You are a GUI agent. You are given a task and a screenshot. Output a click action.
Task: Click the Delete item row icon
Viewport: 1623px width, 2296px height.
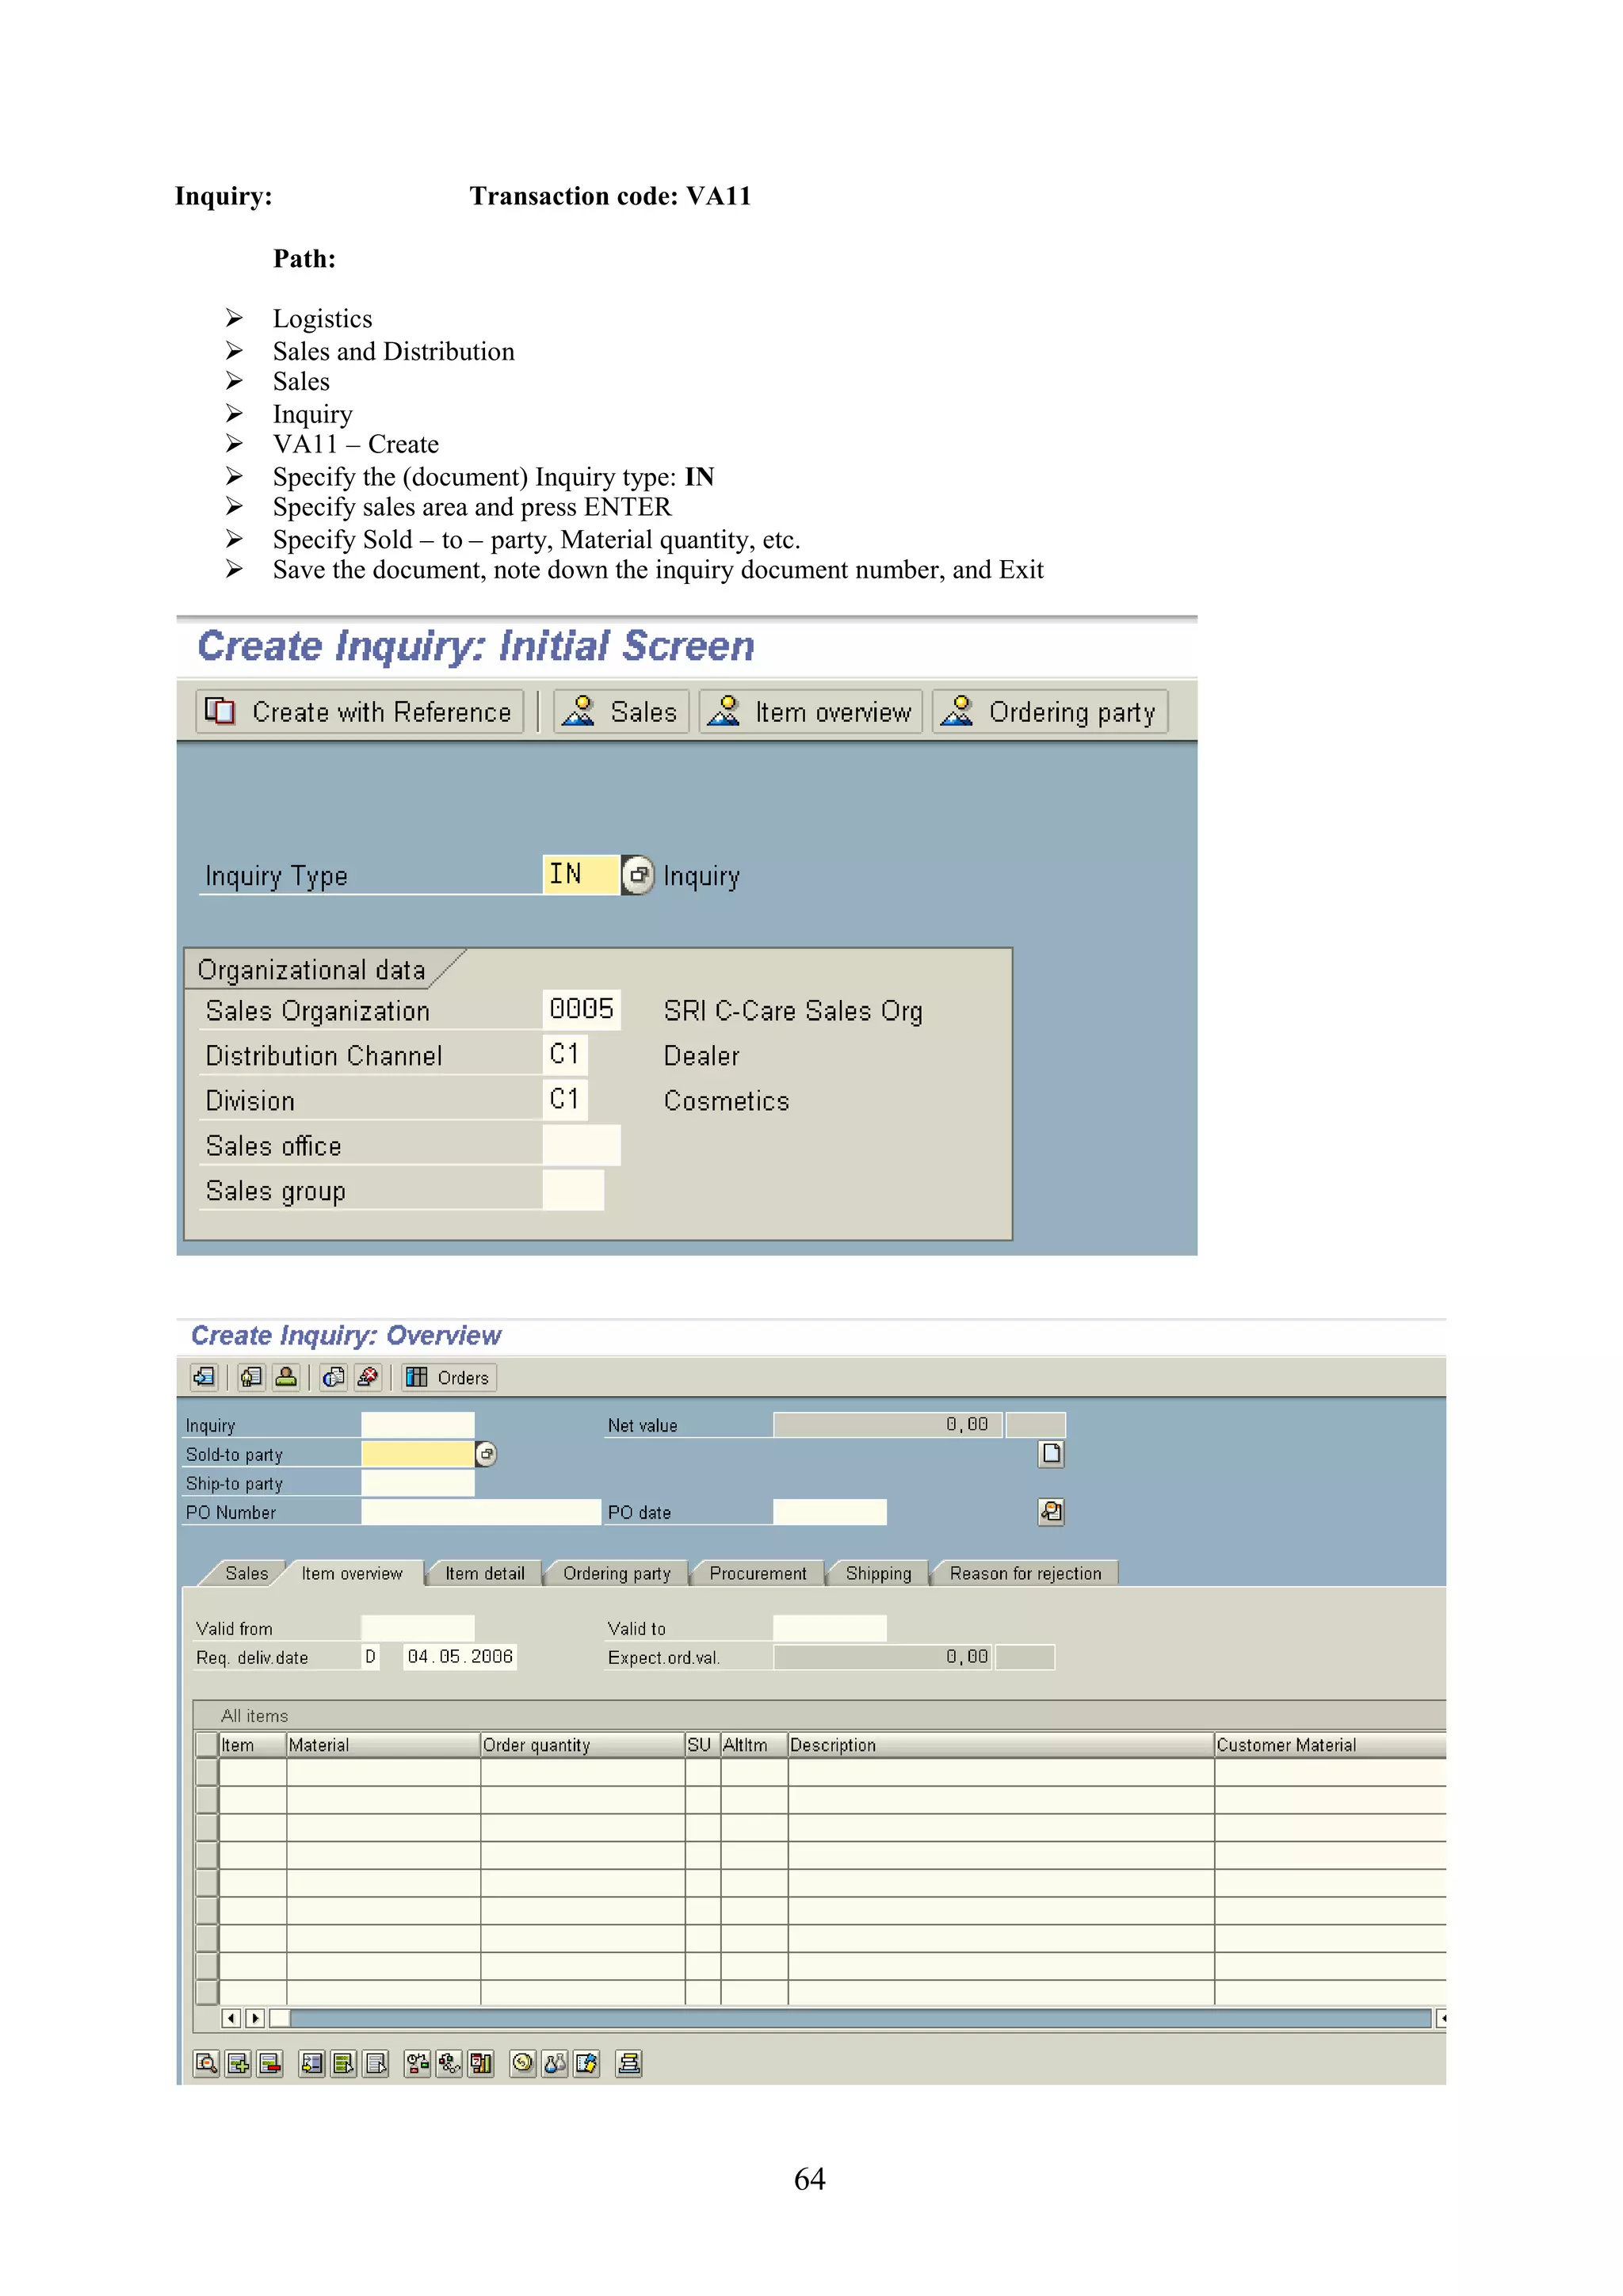coord(270,2063)
